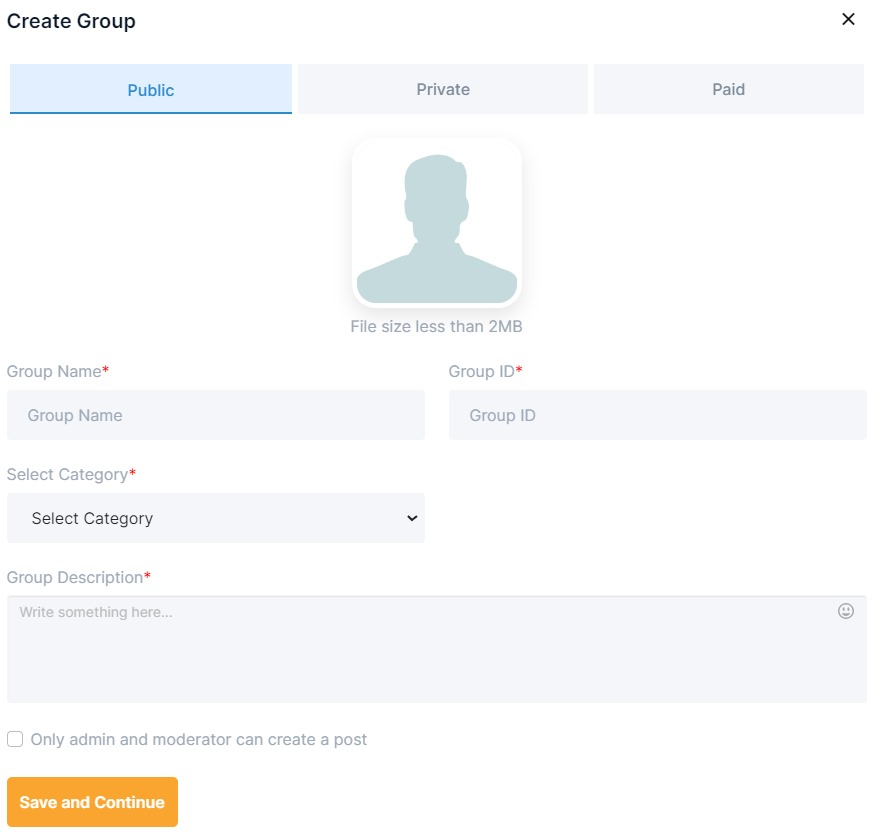Click the Select Category field label
The height and width of the screenshot is (838, 883).
[x=67, y=474]
